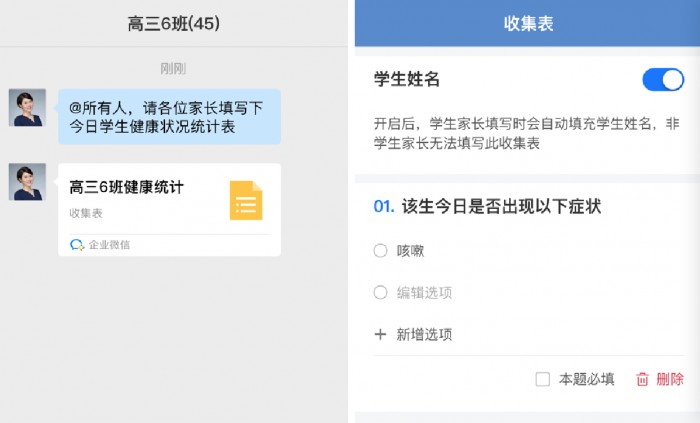Click question title 该生今日是否出现以下症状
The width and height of the screenshot is (700, 423).
(501, 206)
